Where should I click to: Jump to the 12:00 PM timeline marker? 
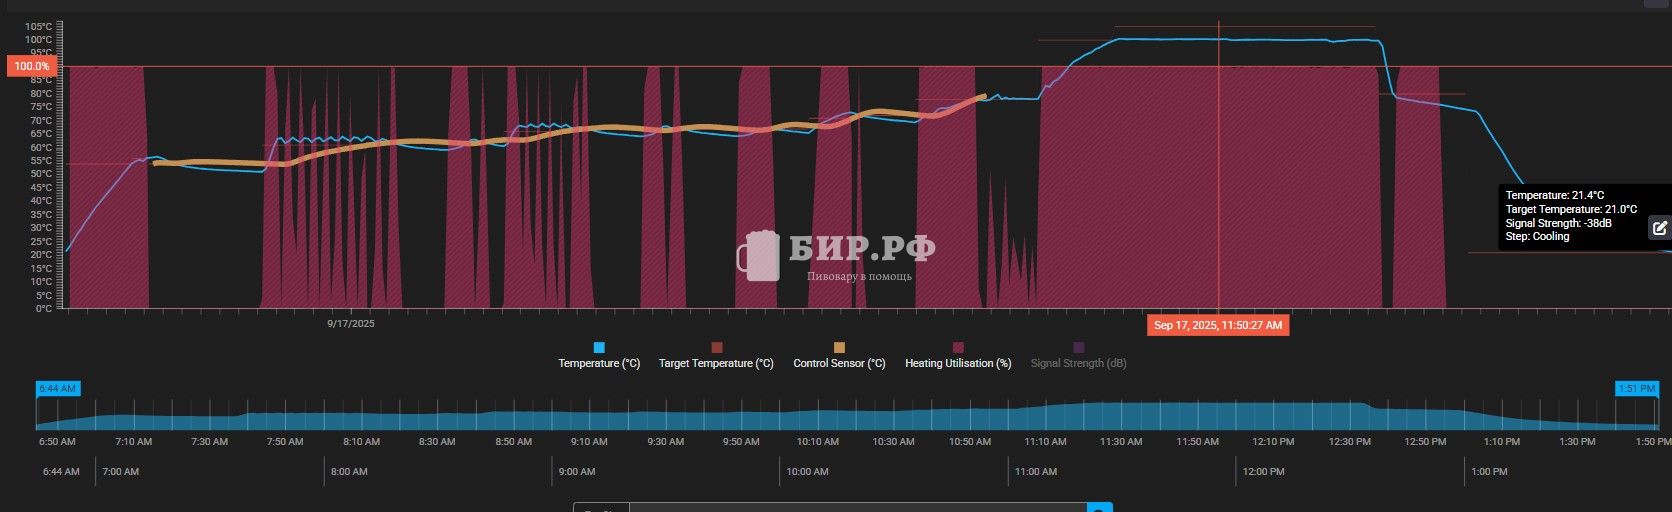pos(1263,471)
